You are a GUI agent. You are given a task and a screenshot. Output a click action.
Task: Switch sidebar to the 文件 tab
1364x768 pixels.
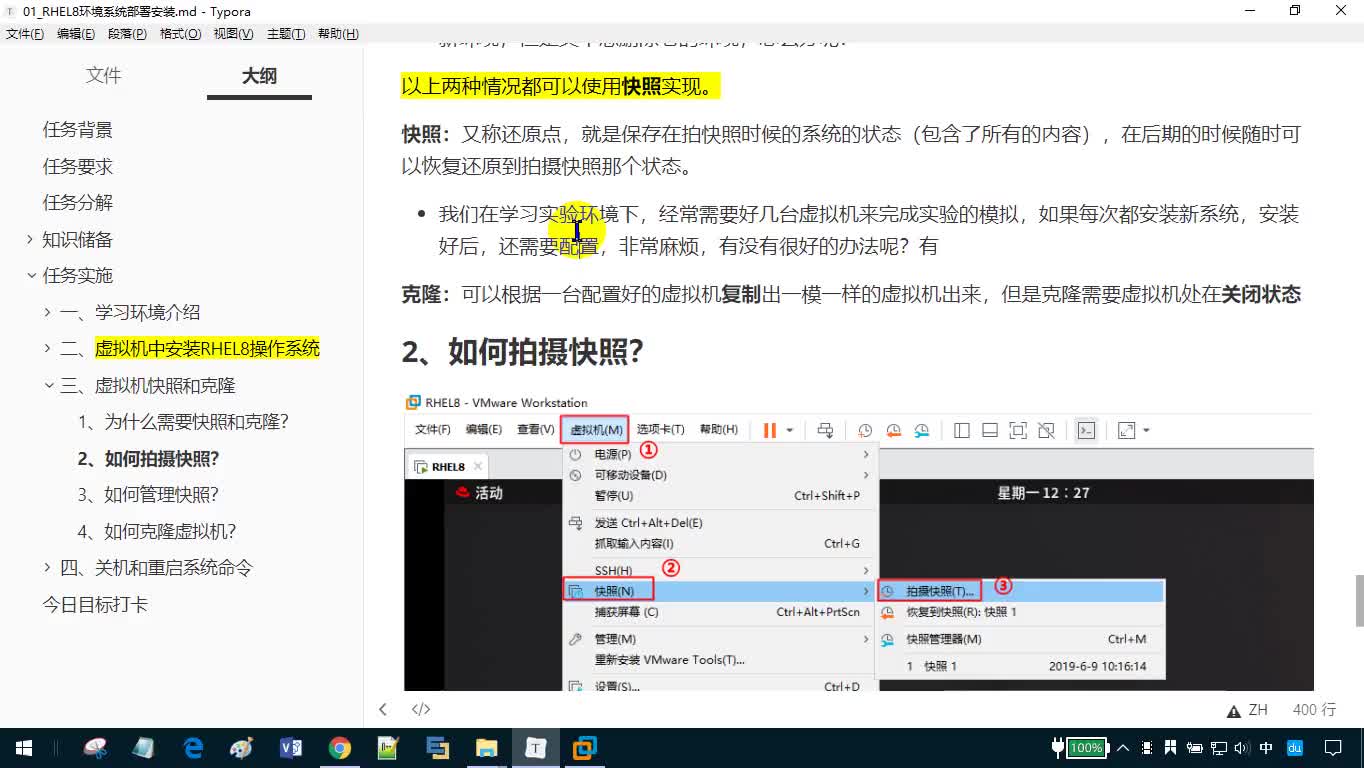pos(103,76)
